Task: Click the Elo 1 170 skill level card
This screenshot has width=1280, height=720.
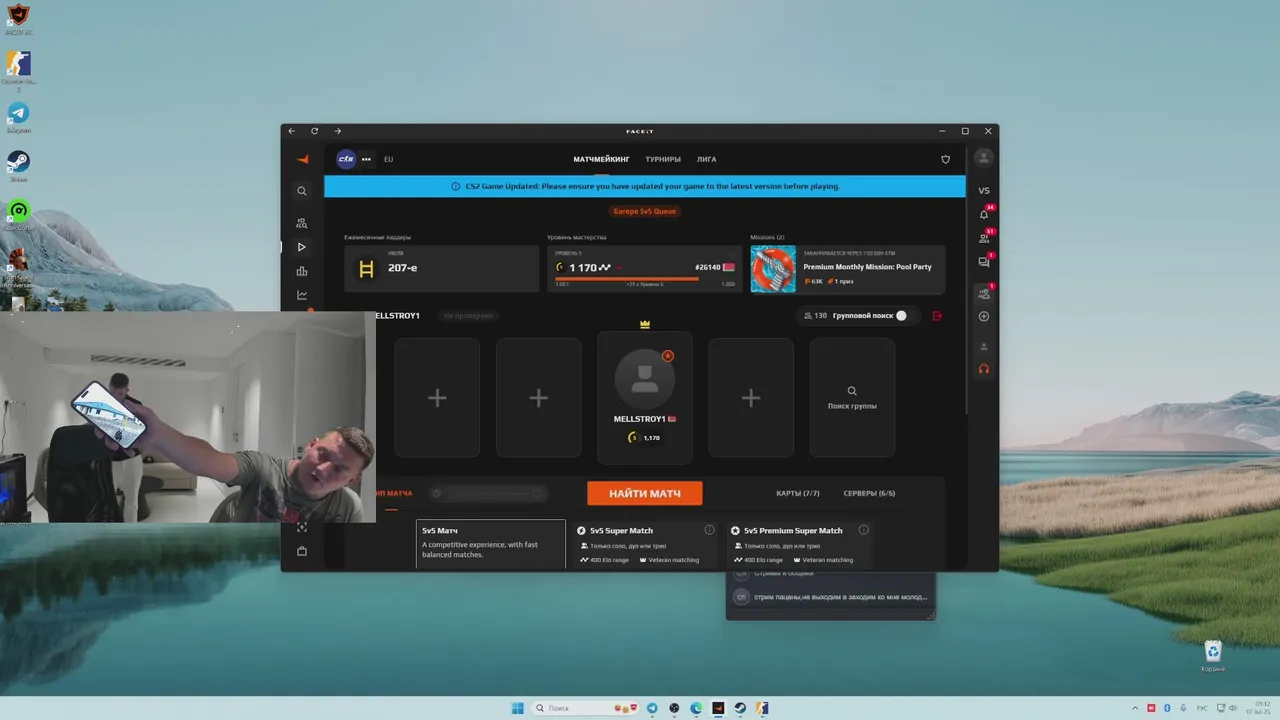Action: coord(644,268)
